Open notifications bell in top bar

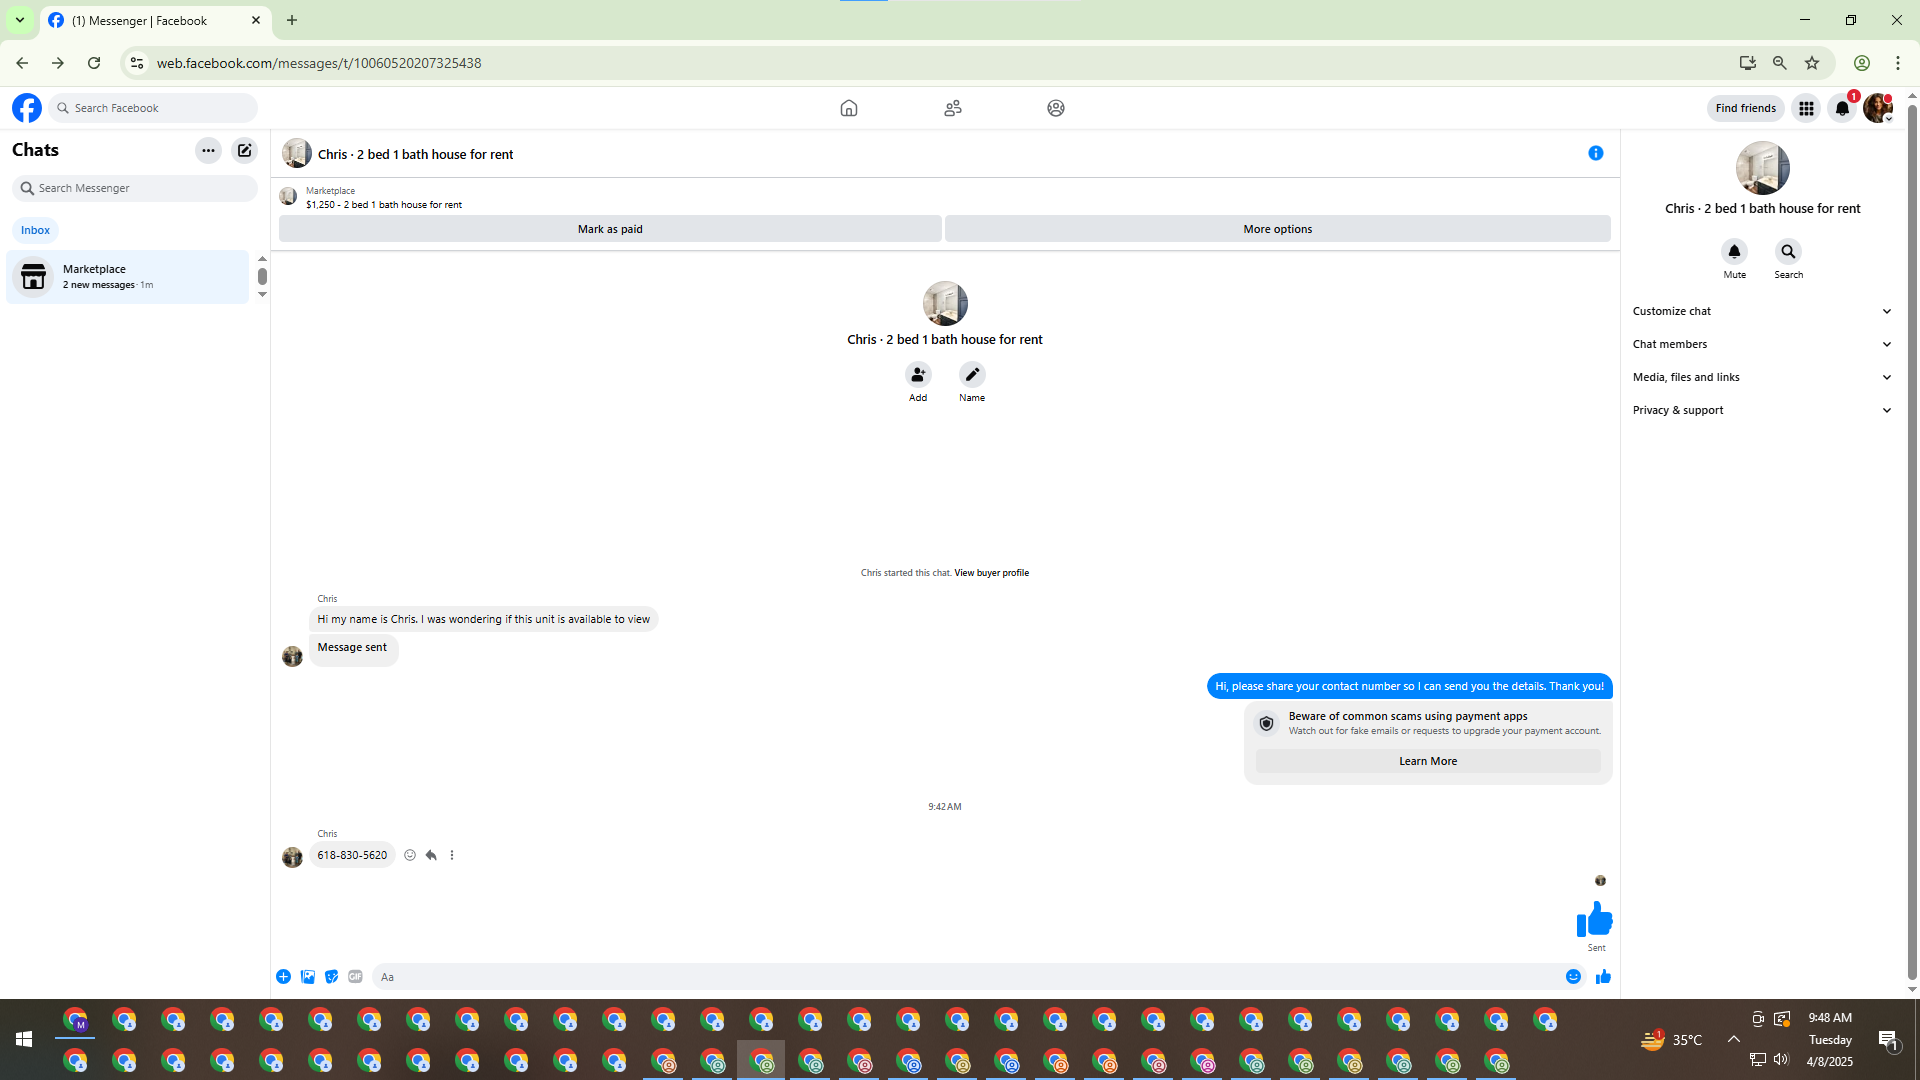[x=1842, y=108]
